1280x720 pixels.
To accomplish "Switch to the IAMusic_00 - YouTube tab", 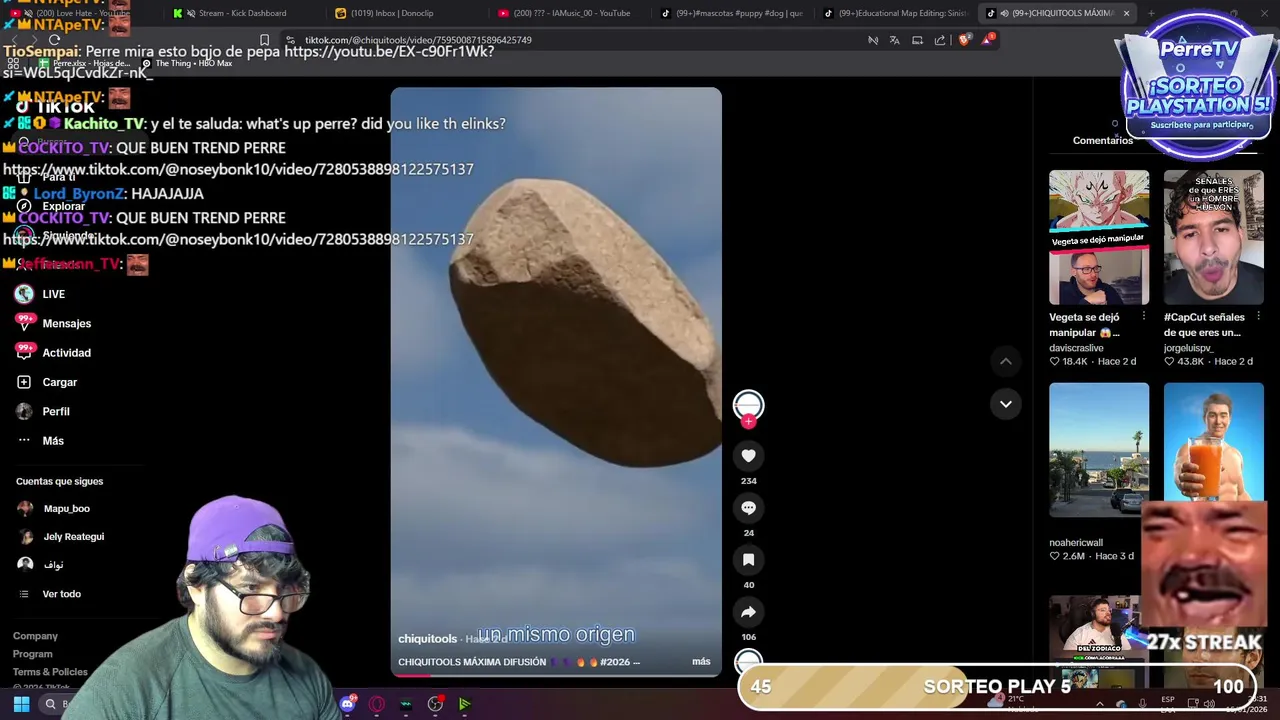I will 567,13.
